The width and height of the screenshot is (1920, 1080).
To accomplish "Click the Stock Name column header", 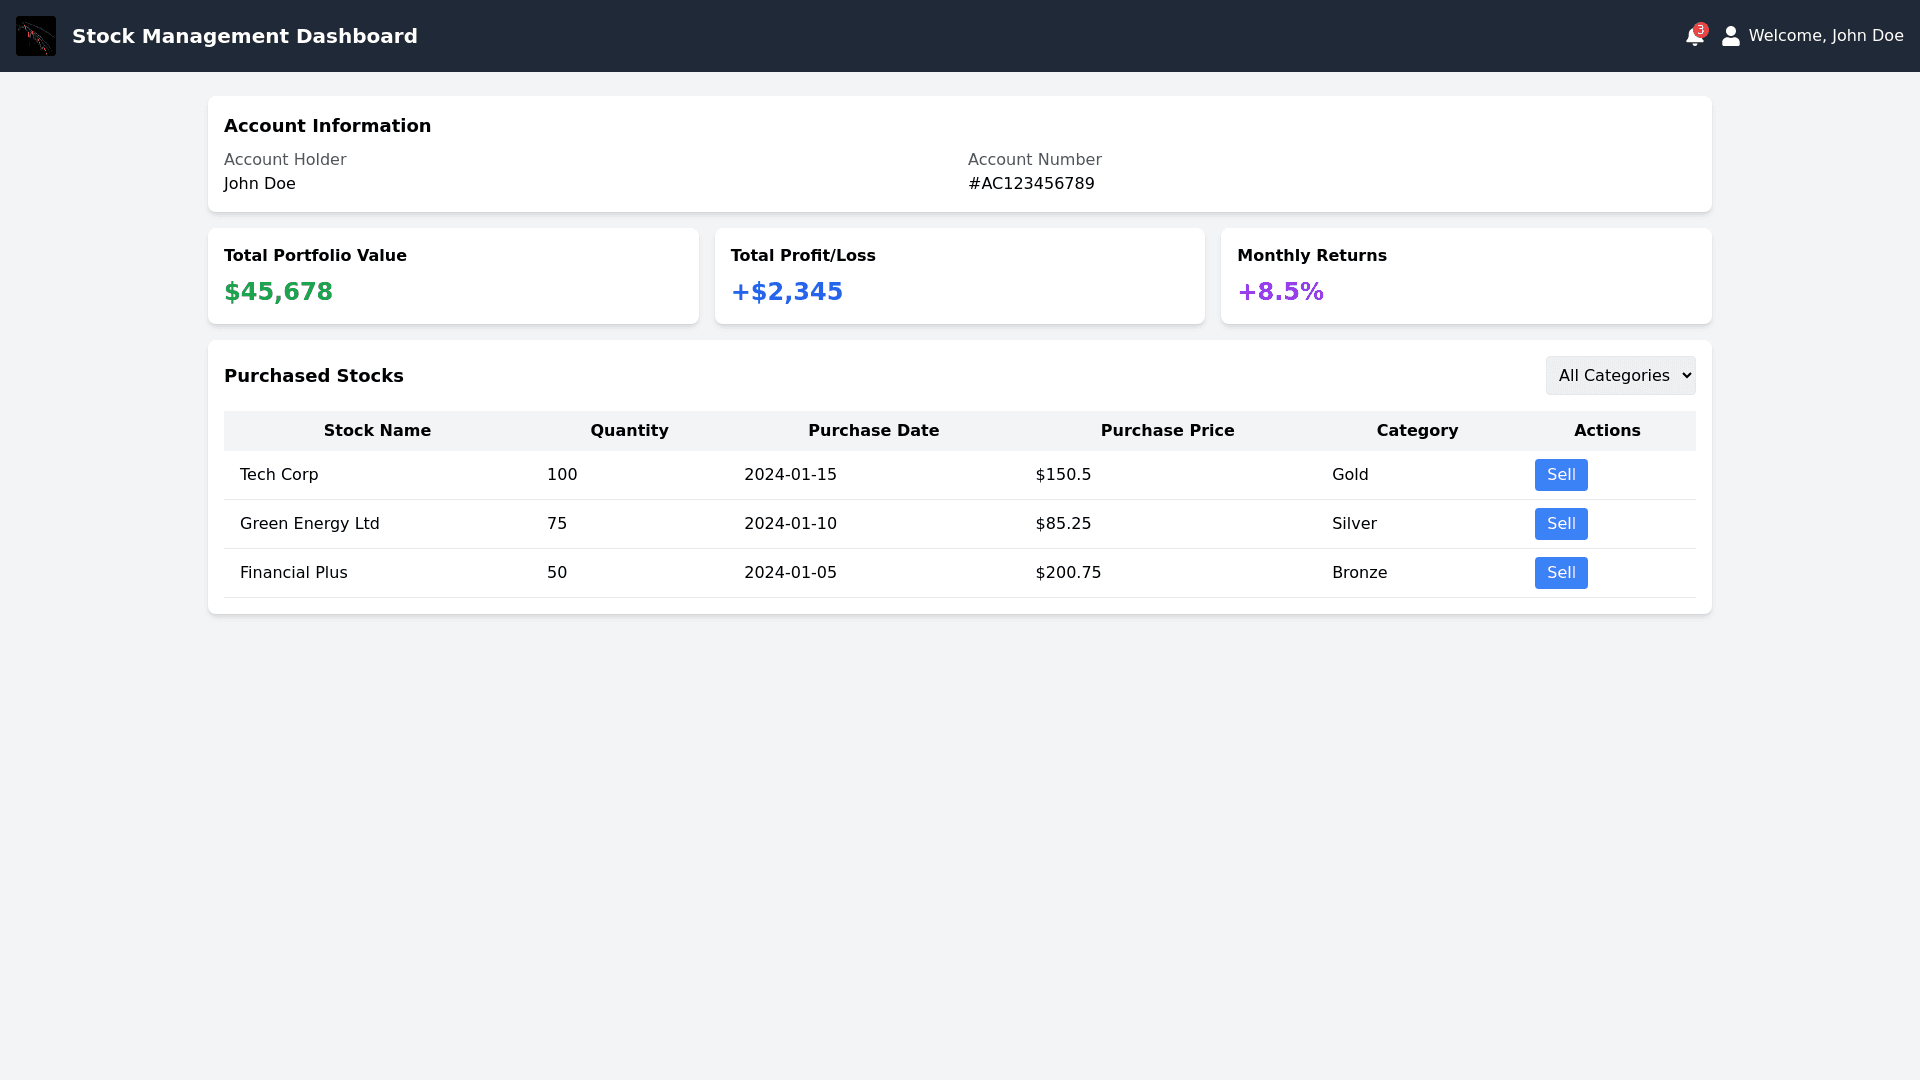I will tap(377, 431).
